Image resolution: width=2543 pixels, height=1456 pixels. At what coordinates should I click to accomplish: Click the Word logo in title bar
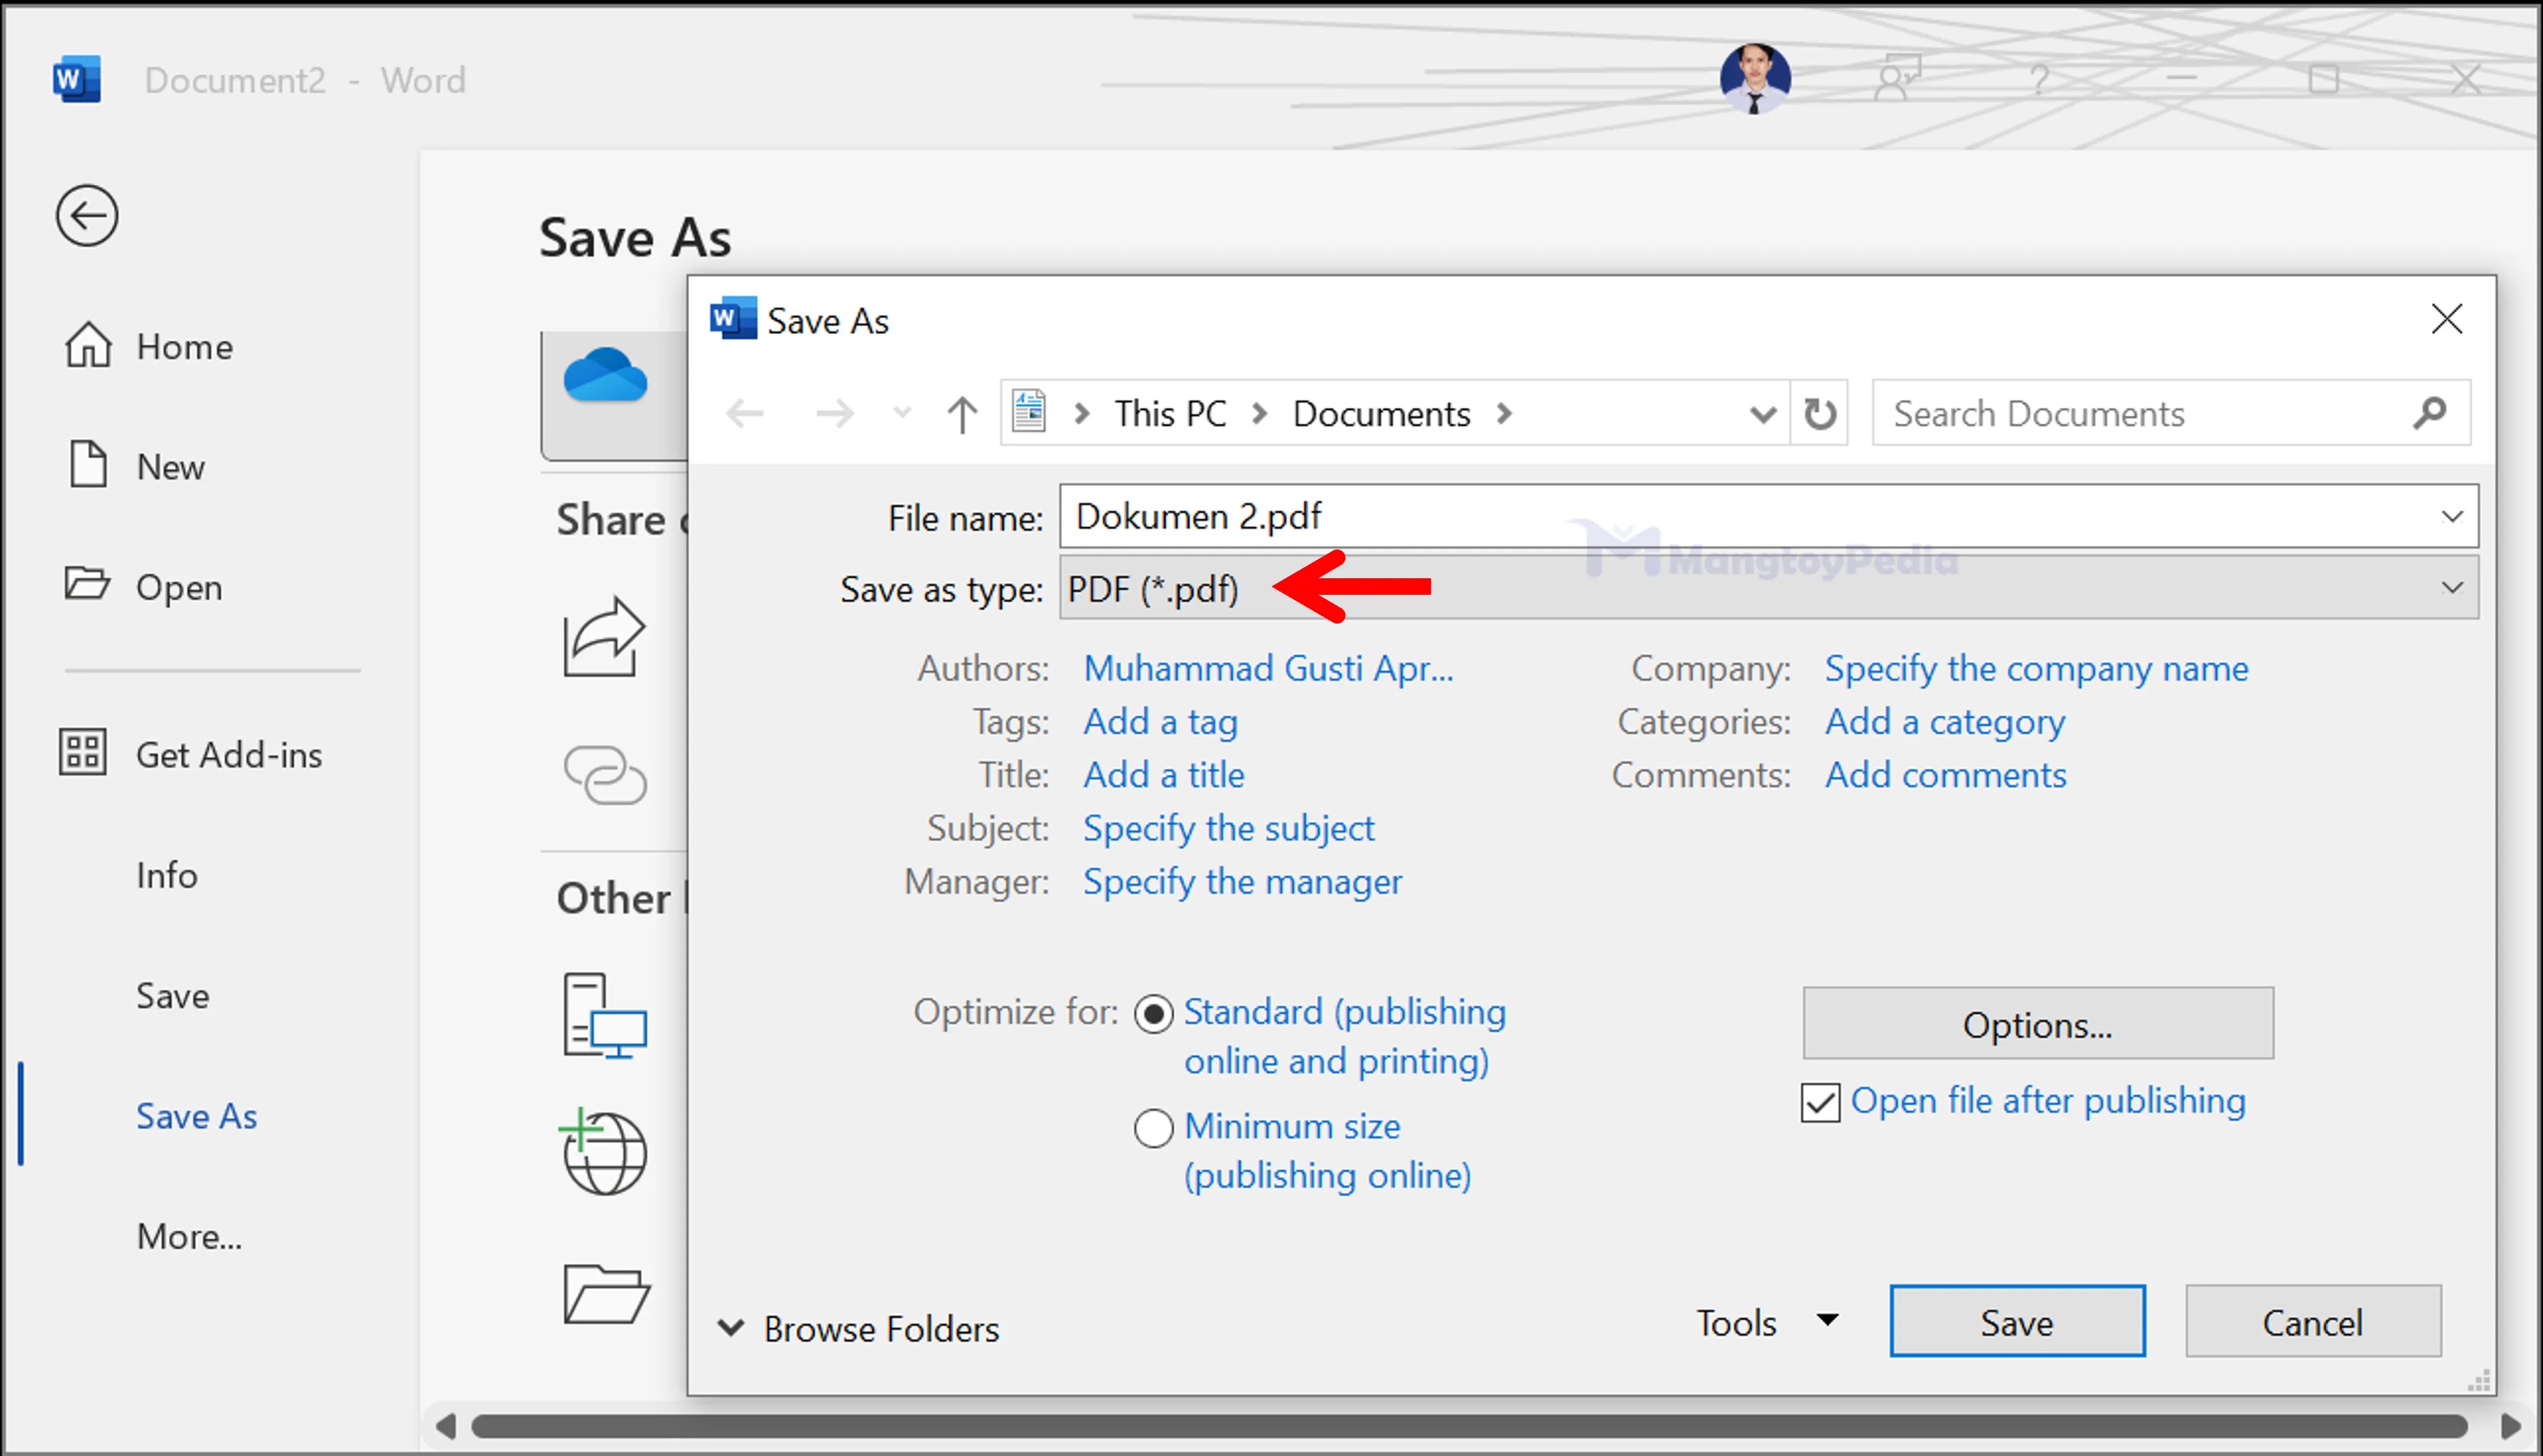77,79
